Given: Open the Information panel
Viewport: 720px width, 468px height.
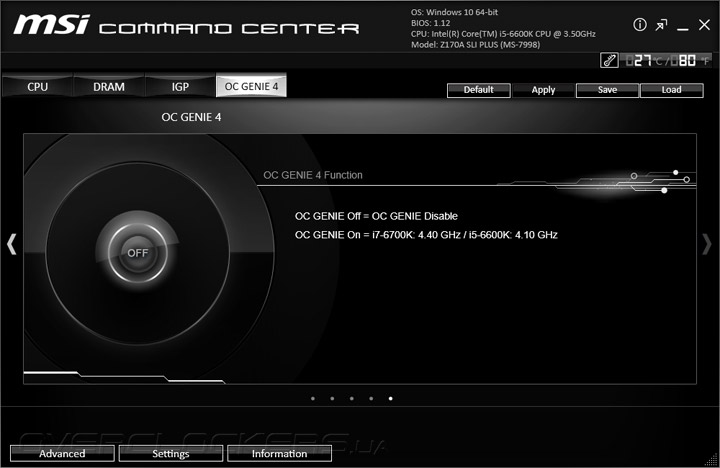Looking at the screenshot, I should (x=279, y=453).
